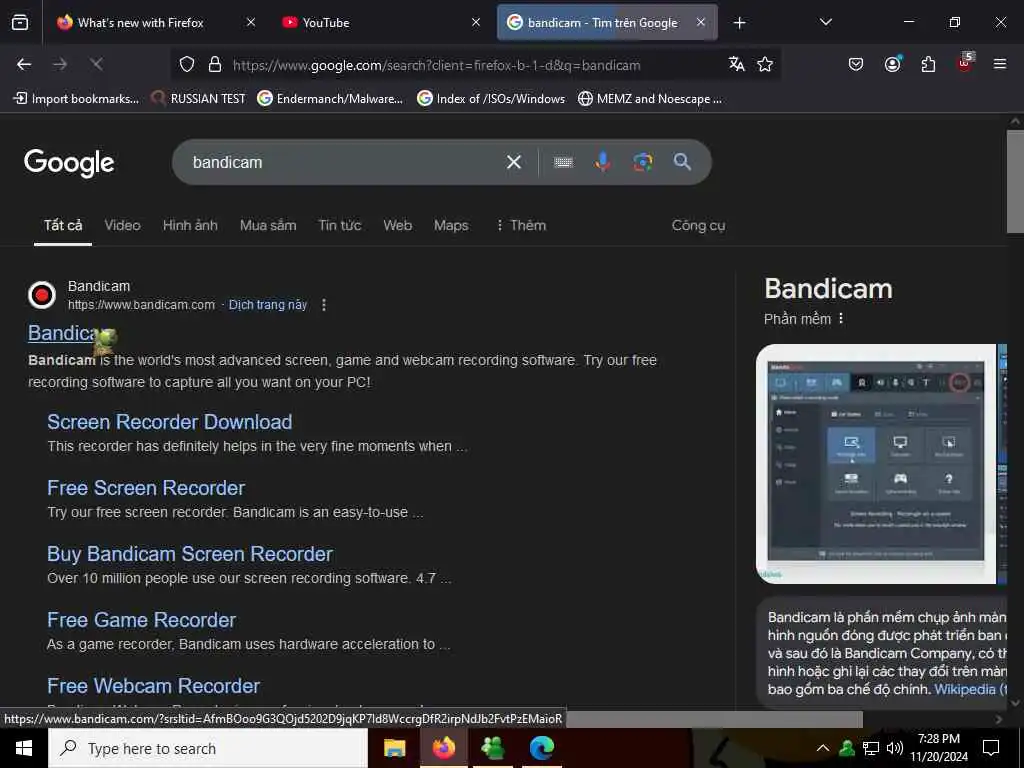The height and width of the screenshot is (768, 1024).
Task: Open Import bookmarks bookmark item
Action: (76, 99)
